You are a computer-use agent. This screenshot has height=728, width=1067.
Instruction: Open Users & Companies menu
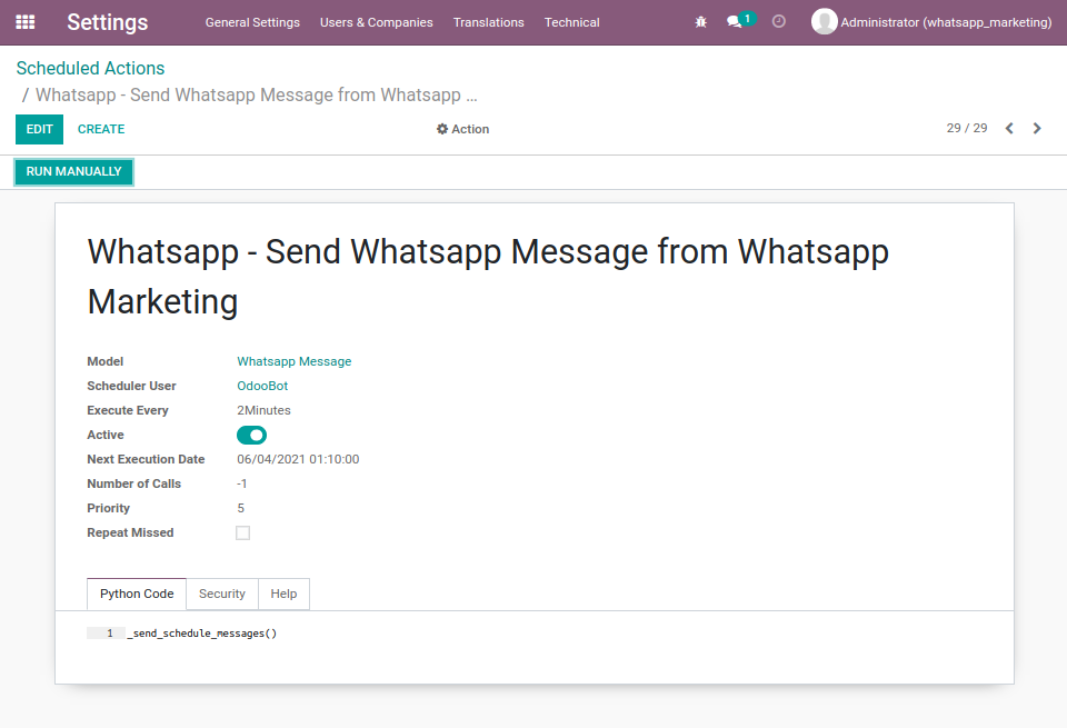376,22
